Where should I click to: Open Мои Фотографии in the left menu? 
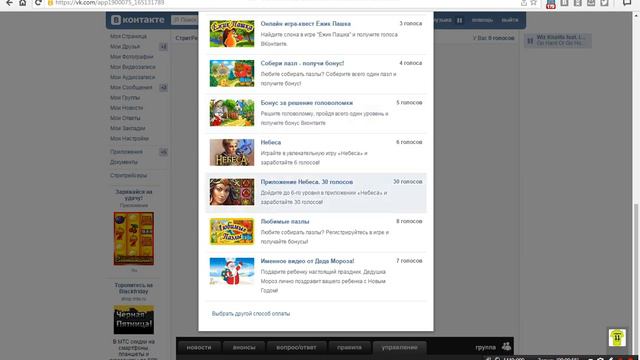(x=131, y=57)
